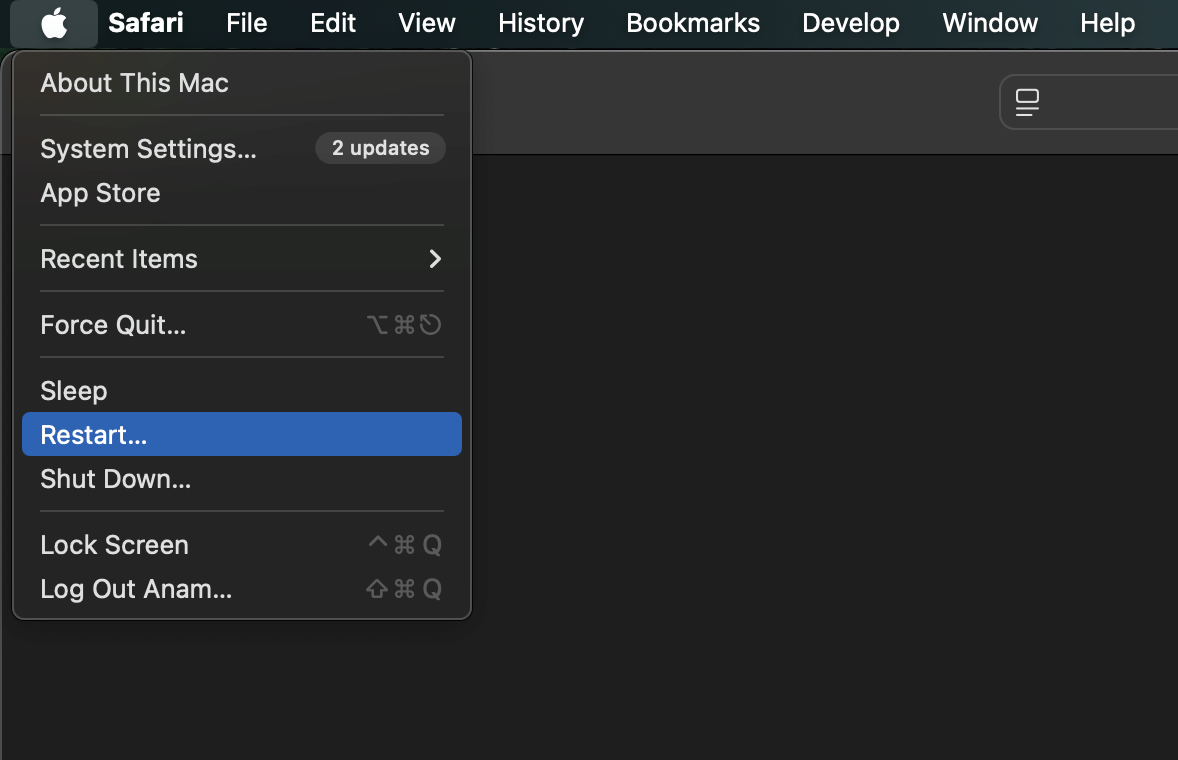Screen dimensions: 1178x760
Task: Open About This Mac
Action: pyautogui.click(x=134, y=83)
